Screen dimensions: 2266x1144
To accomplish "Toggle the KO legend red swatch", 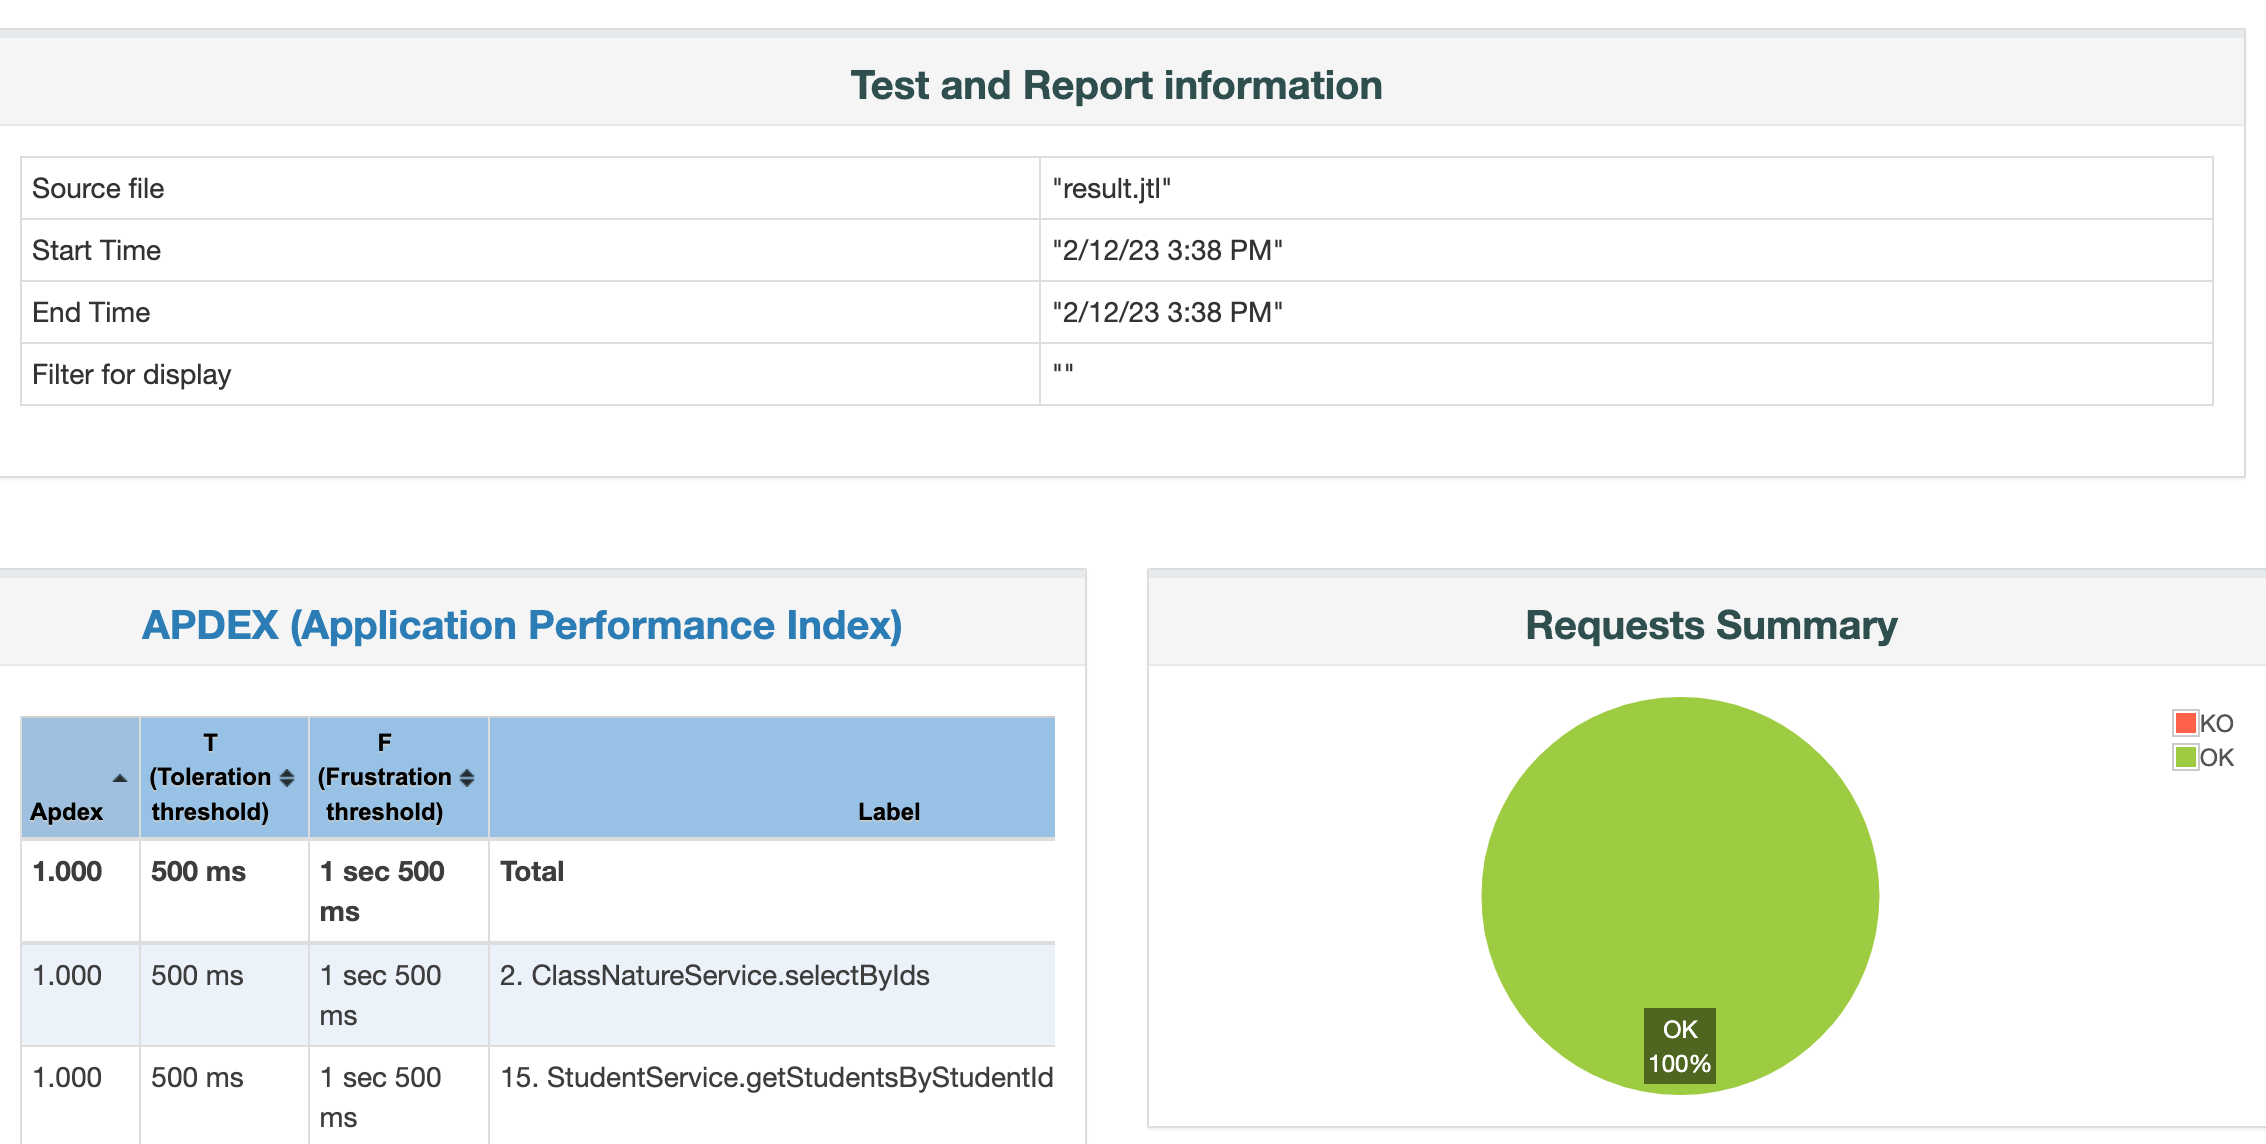I will coord(2185,723).
